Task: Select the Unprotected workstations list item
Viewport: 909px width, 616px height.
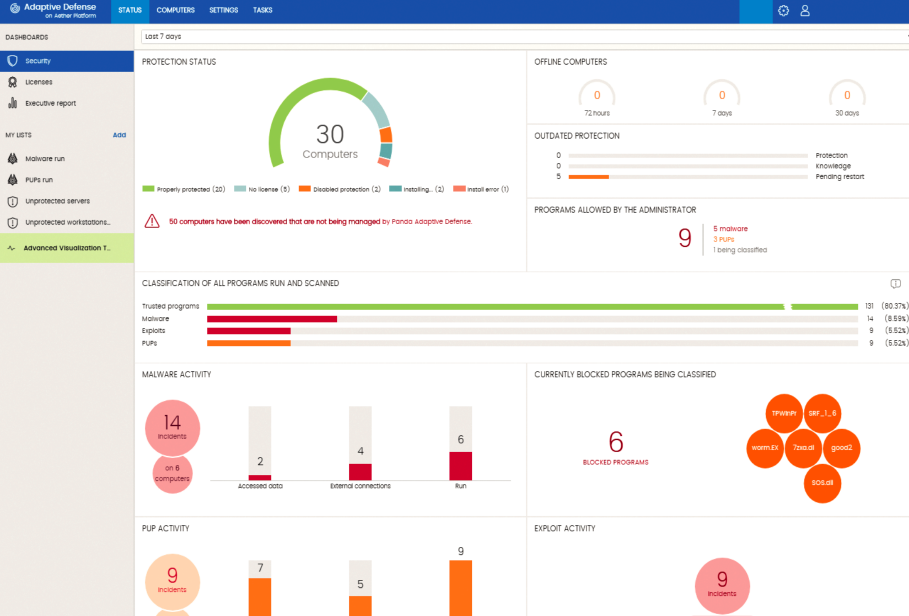Action: click(67, 223)
